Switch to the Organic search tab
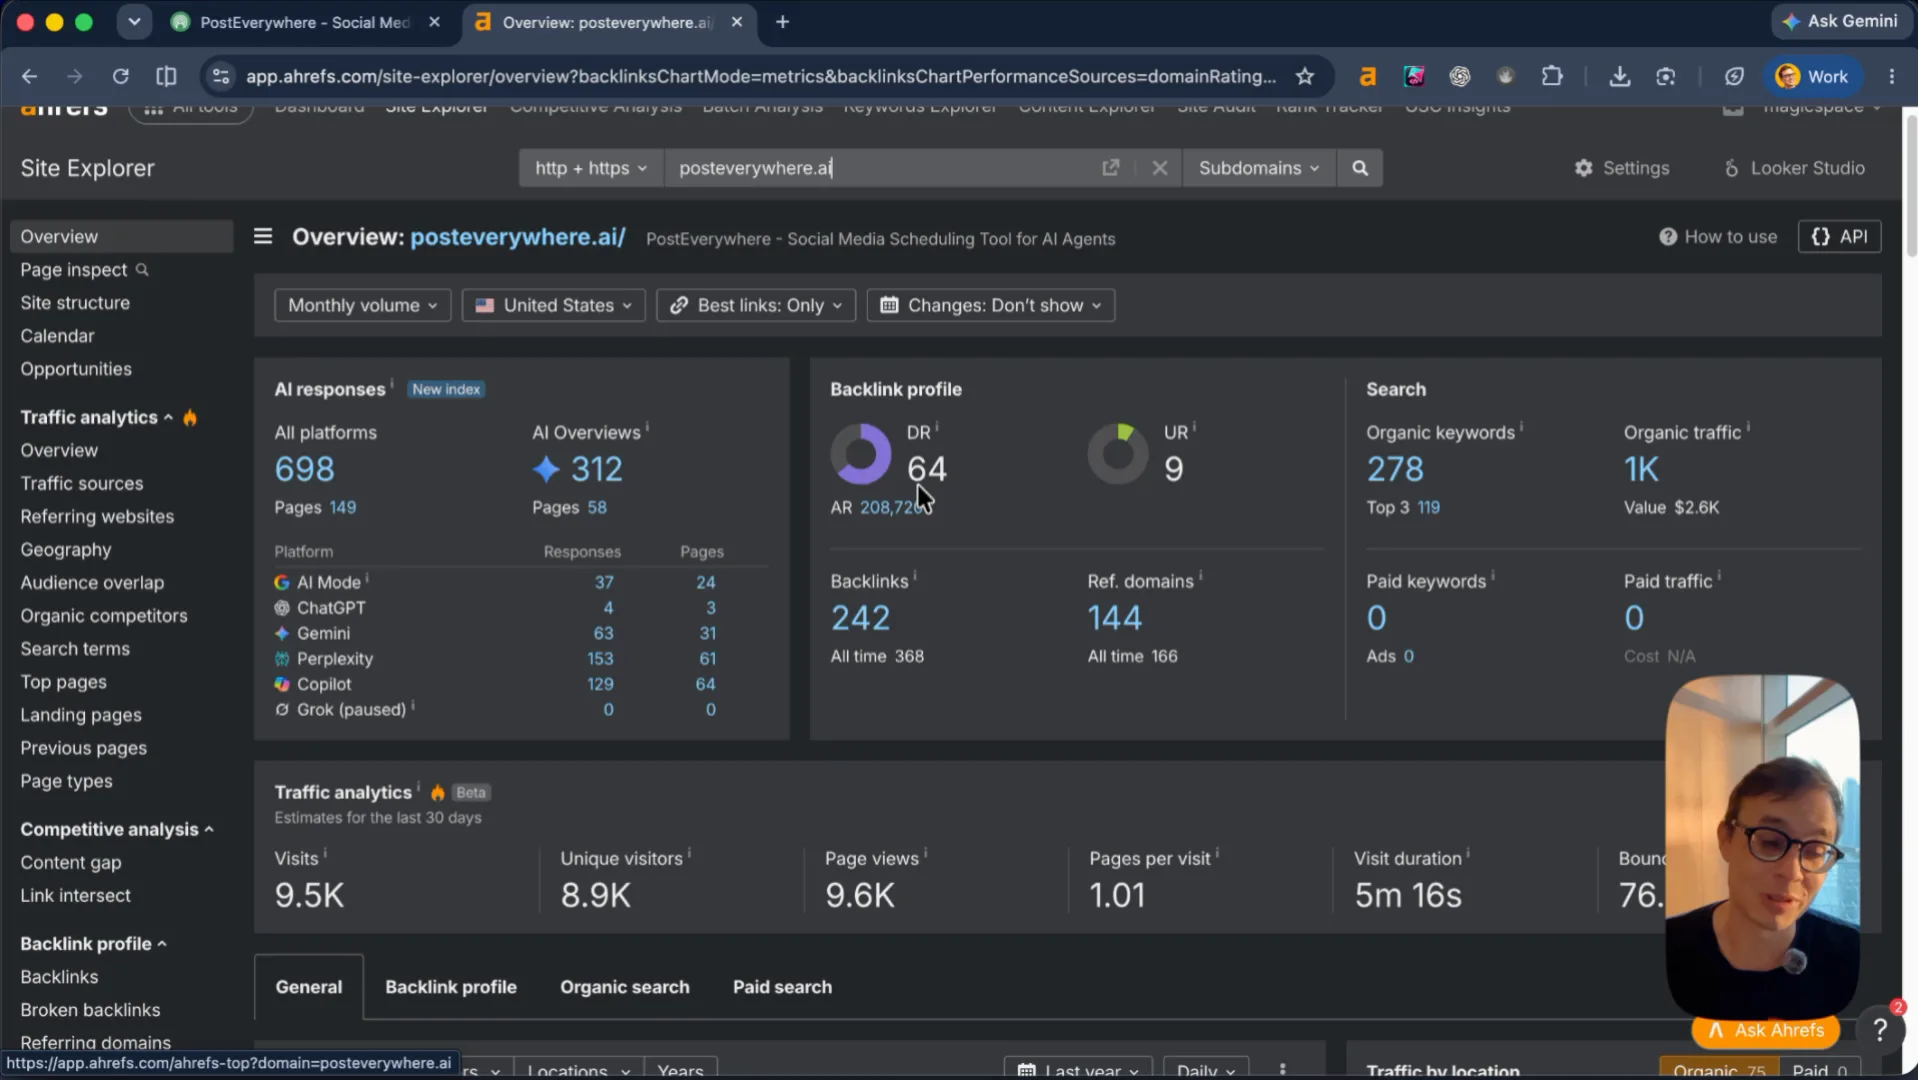The height and width of the screenshot is (1080, 1918). [x=625, y=987]
